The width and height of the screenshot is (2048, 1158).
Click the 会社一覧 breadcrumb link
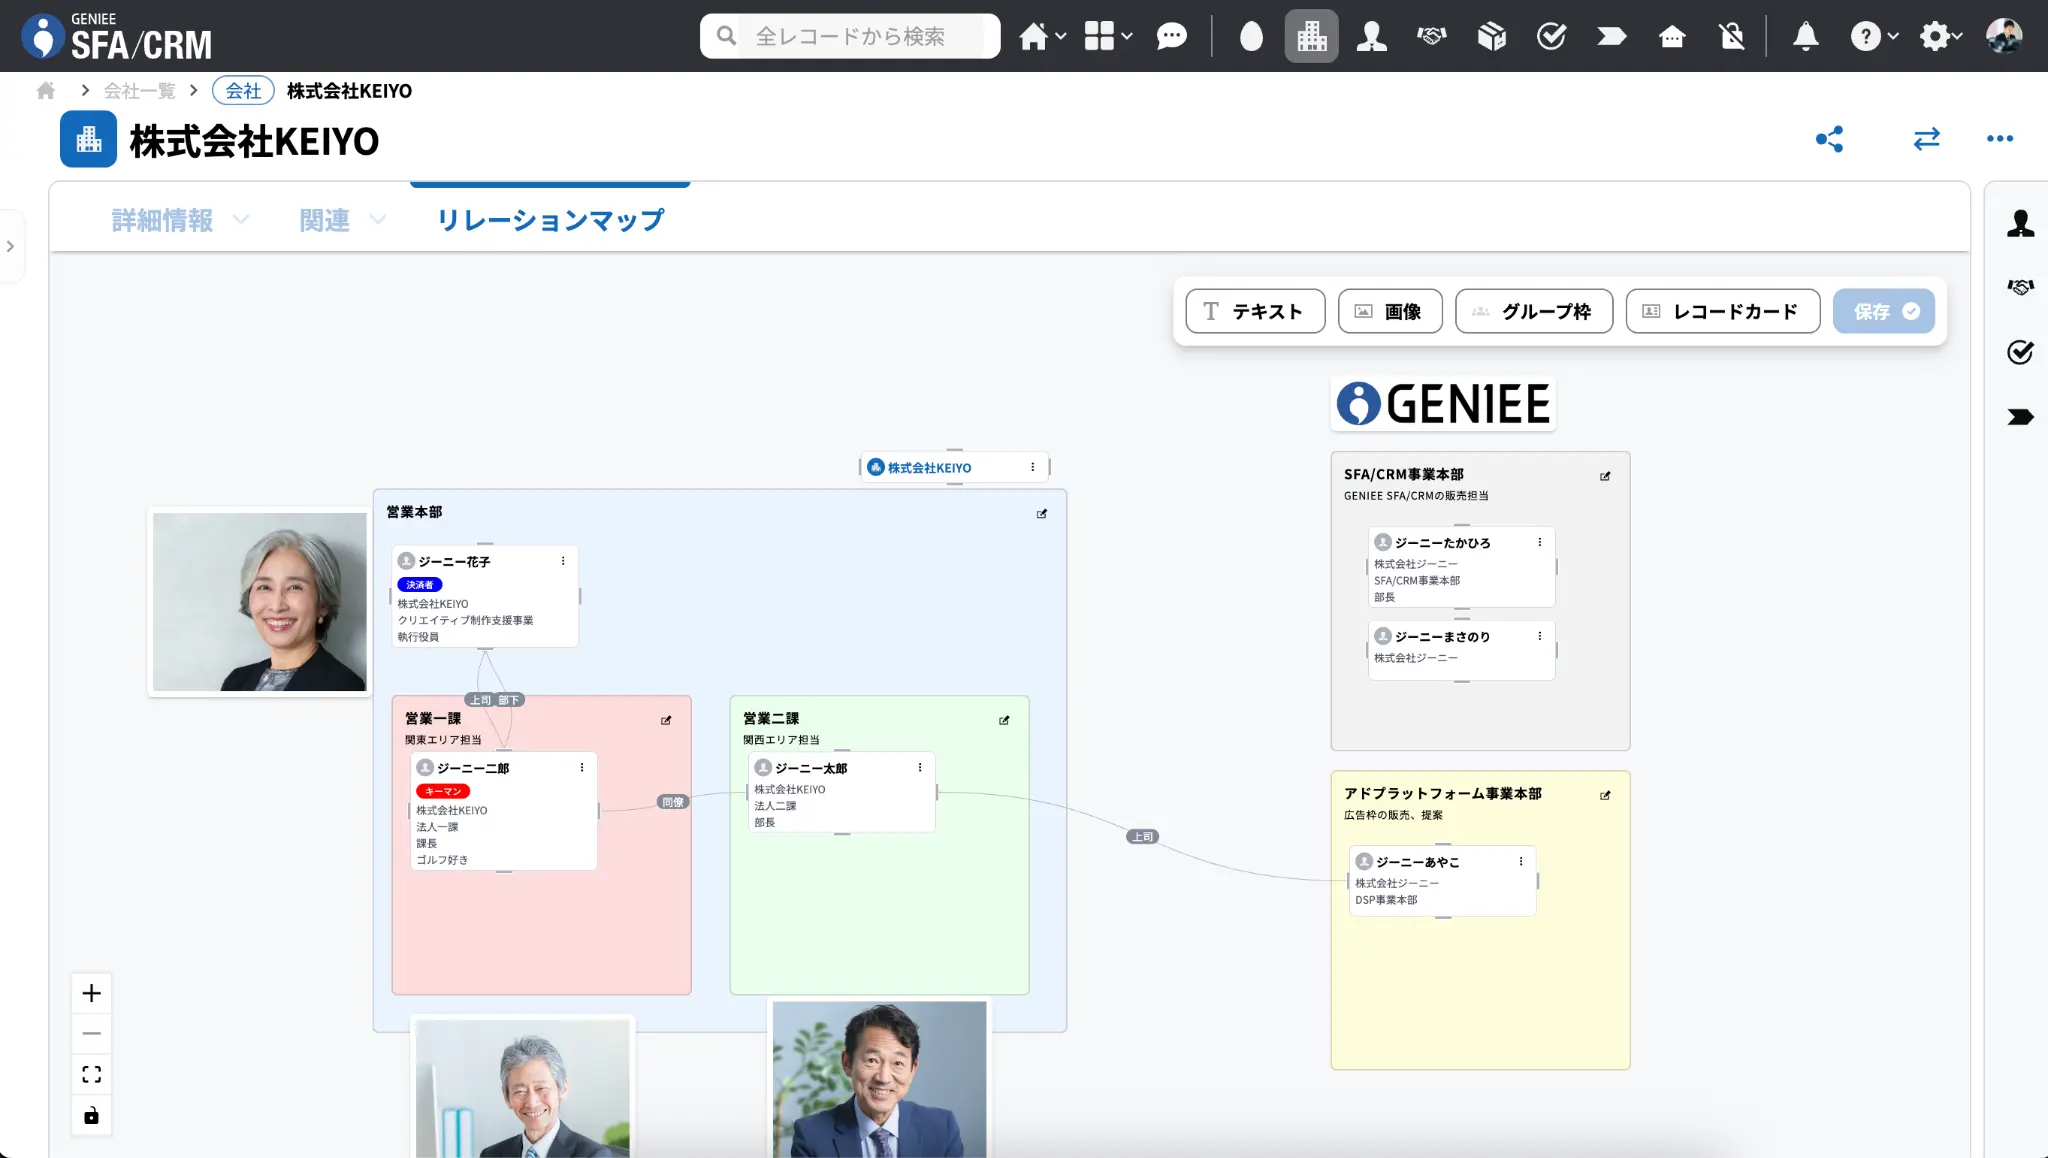click(140, 91)
